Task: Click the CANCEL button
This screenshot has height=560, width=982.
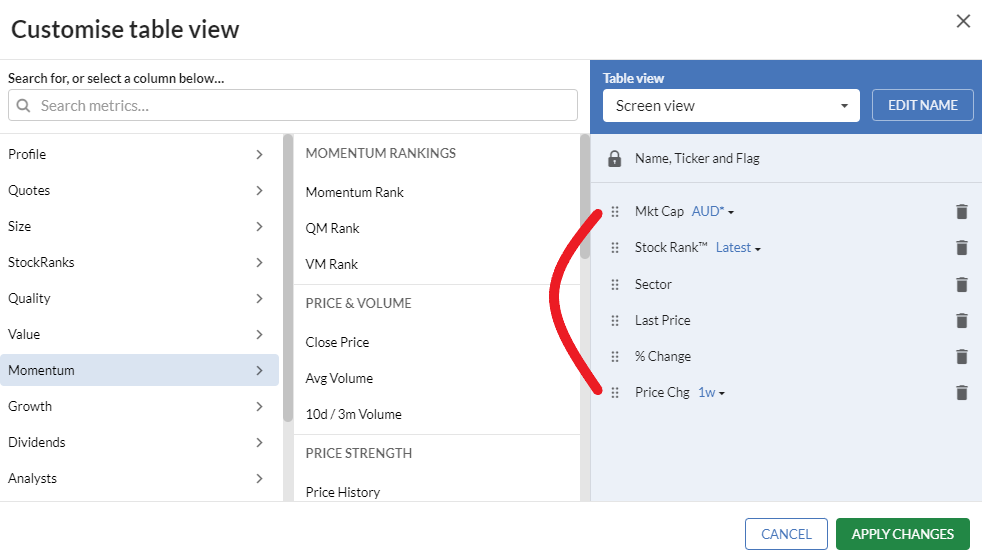Action: click(786, 534)
